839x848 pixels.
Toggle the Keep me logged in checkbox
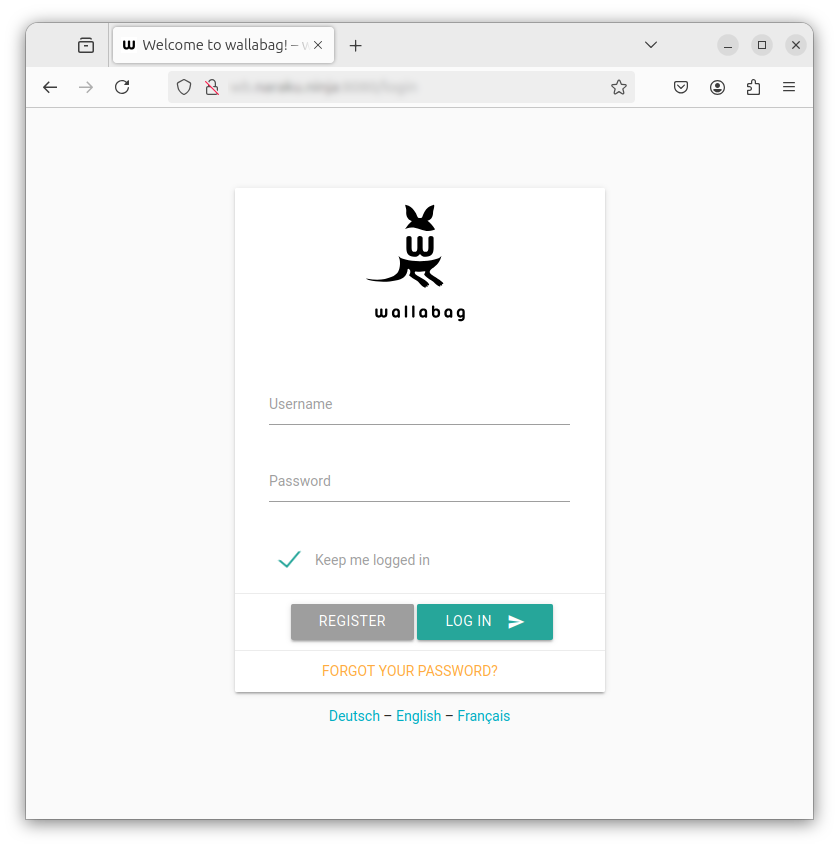pos(289,559)
